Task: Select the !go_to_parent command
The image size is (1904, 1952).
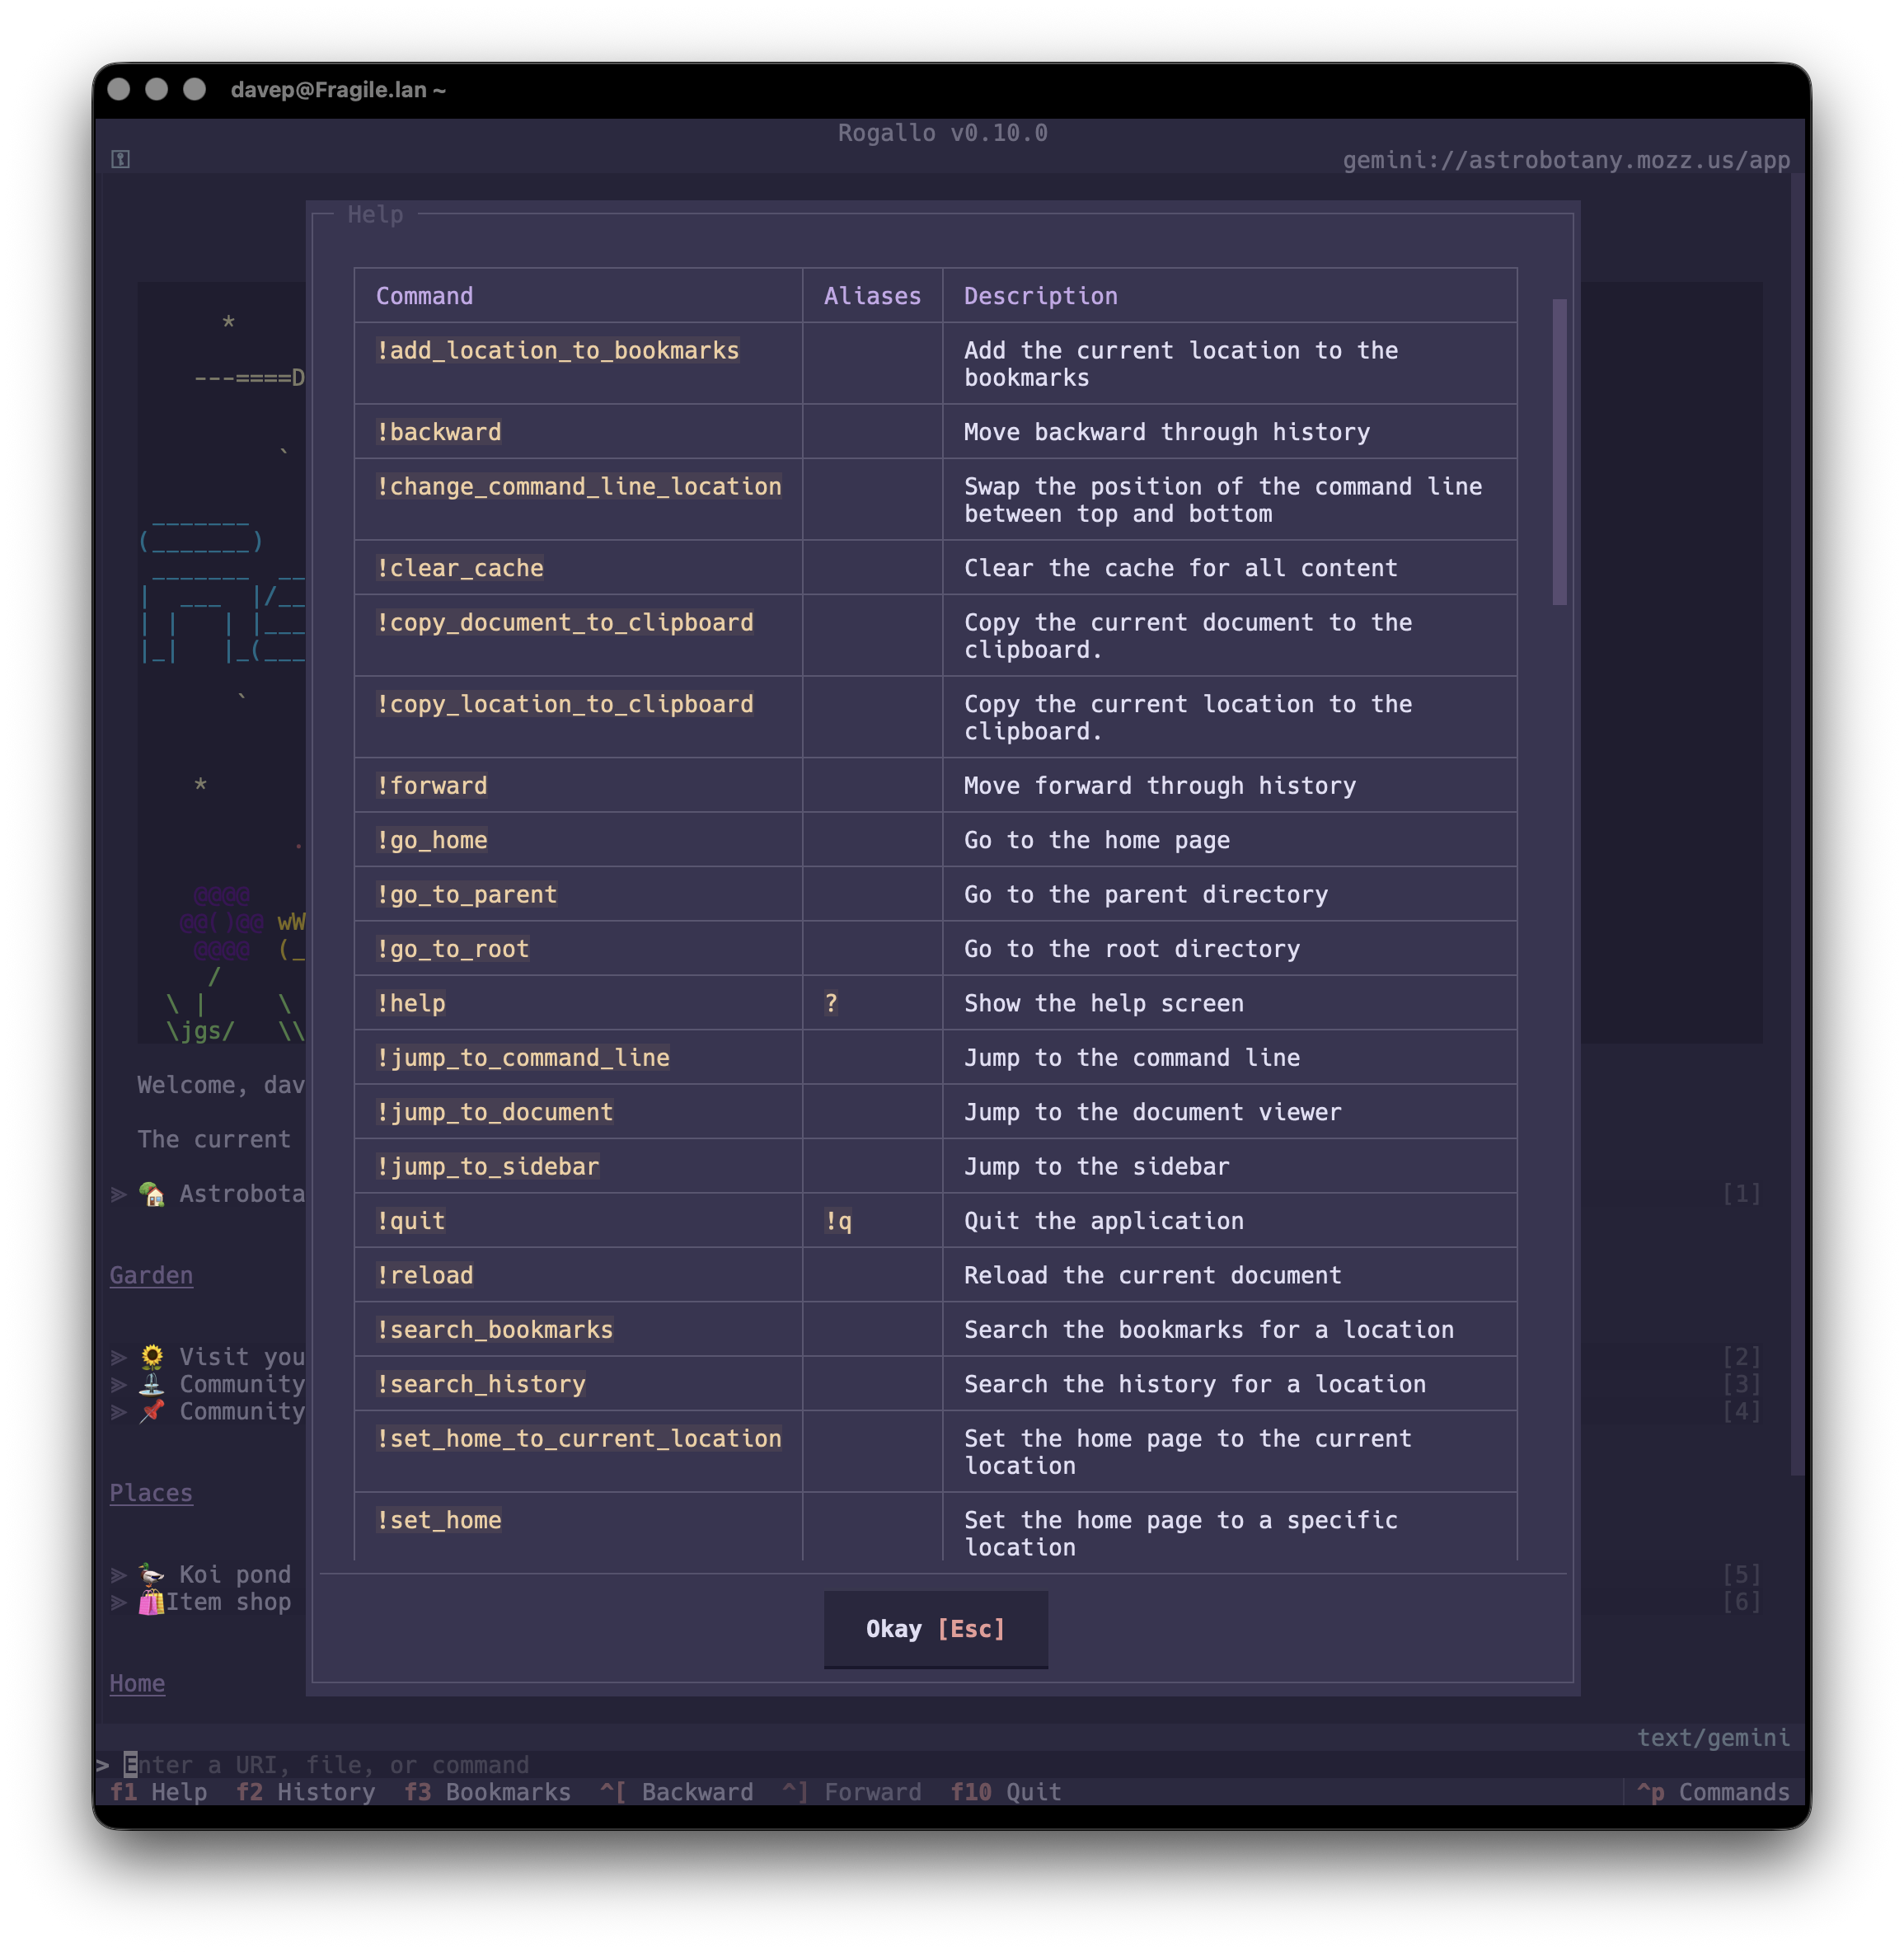Action: click(x=466, y=894)
